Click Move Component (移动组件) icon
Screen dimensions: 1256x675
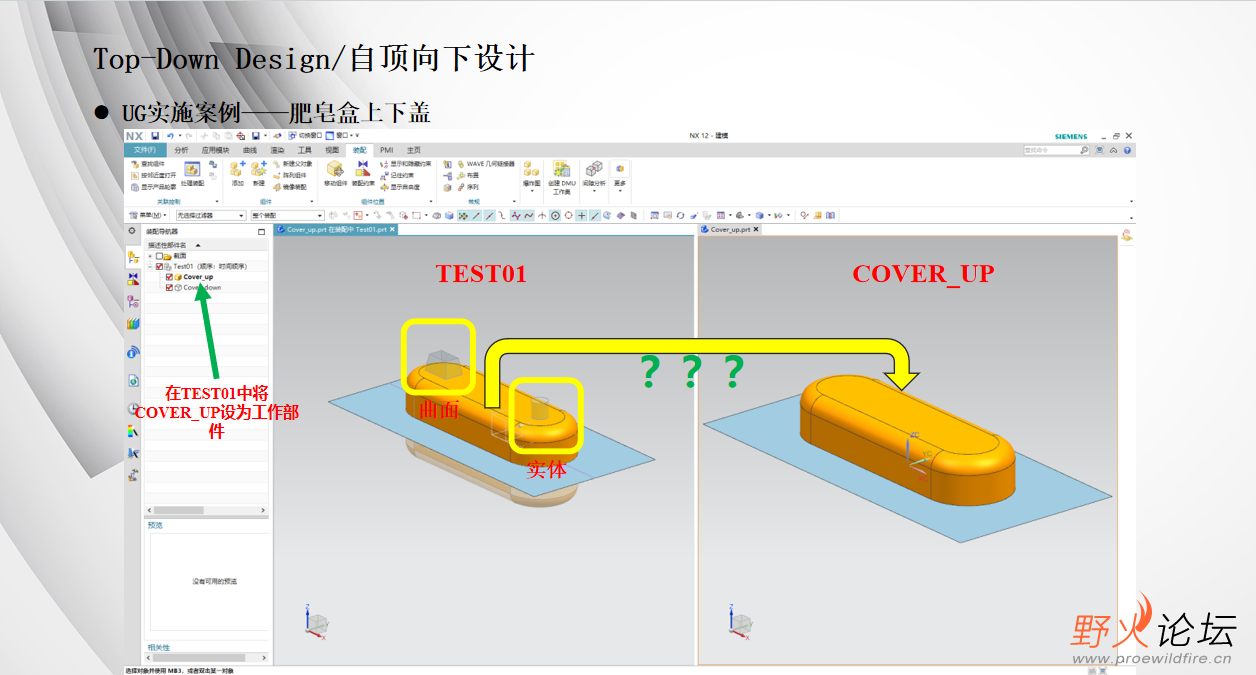click(335, 174)
